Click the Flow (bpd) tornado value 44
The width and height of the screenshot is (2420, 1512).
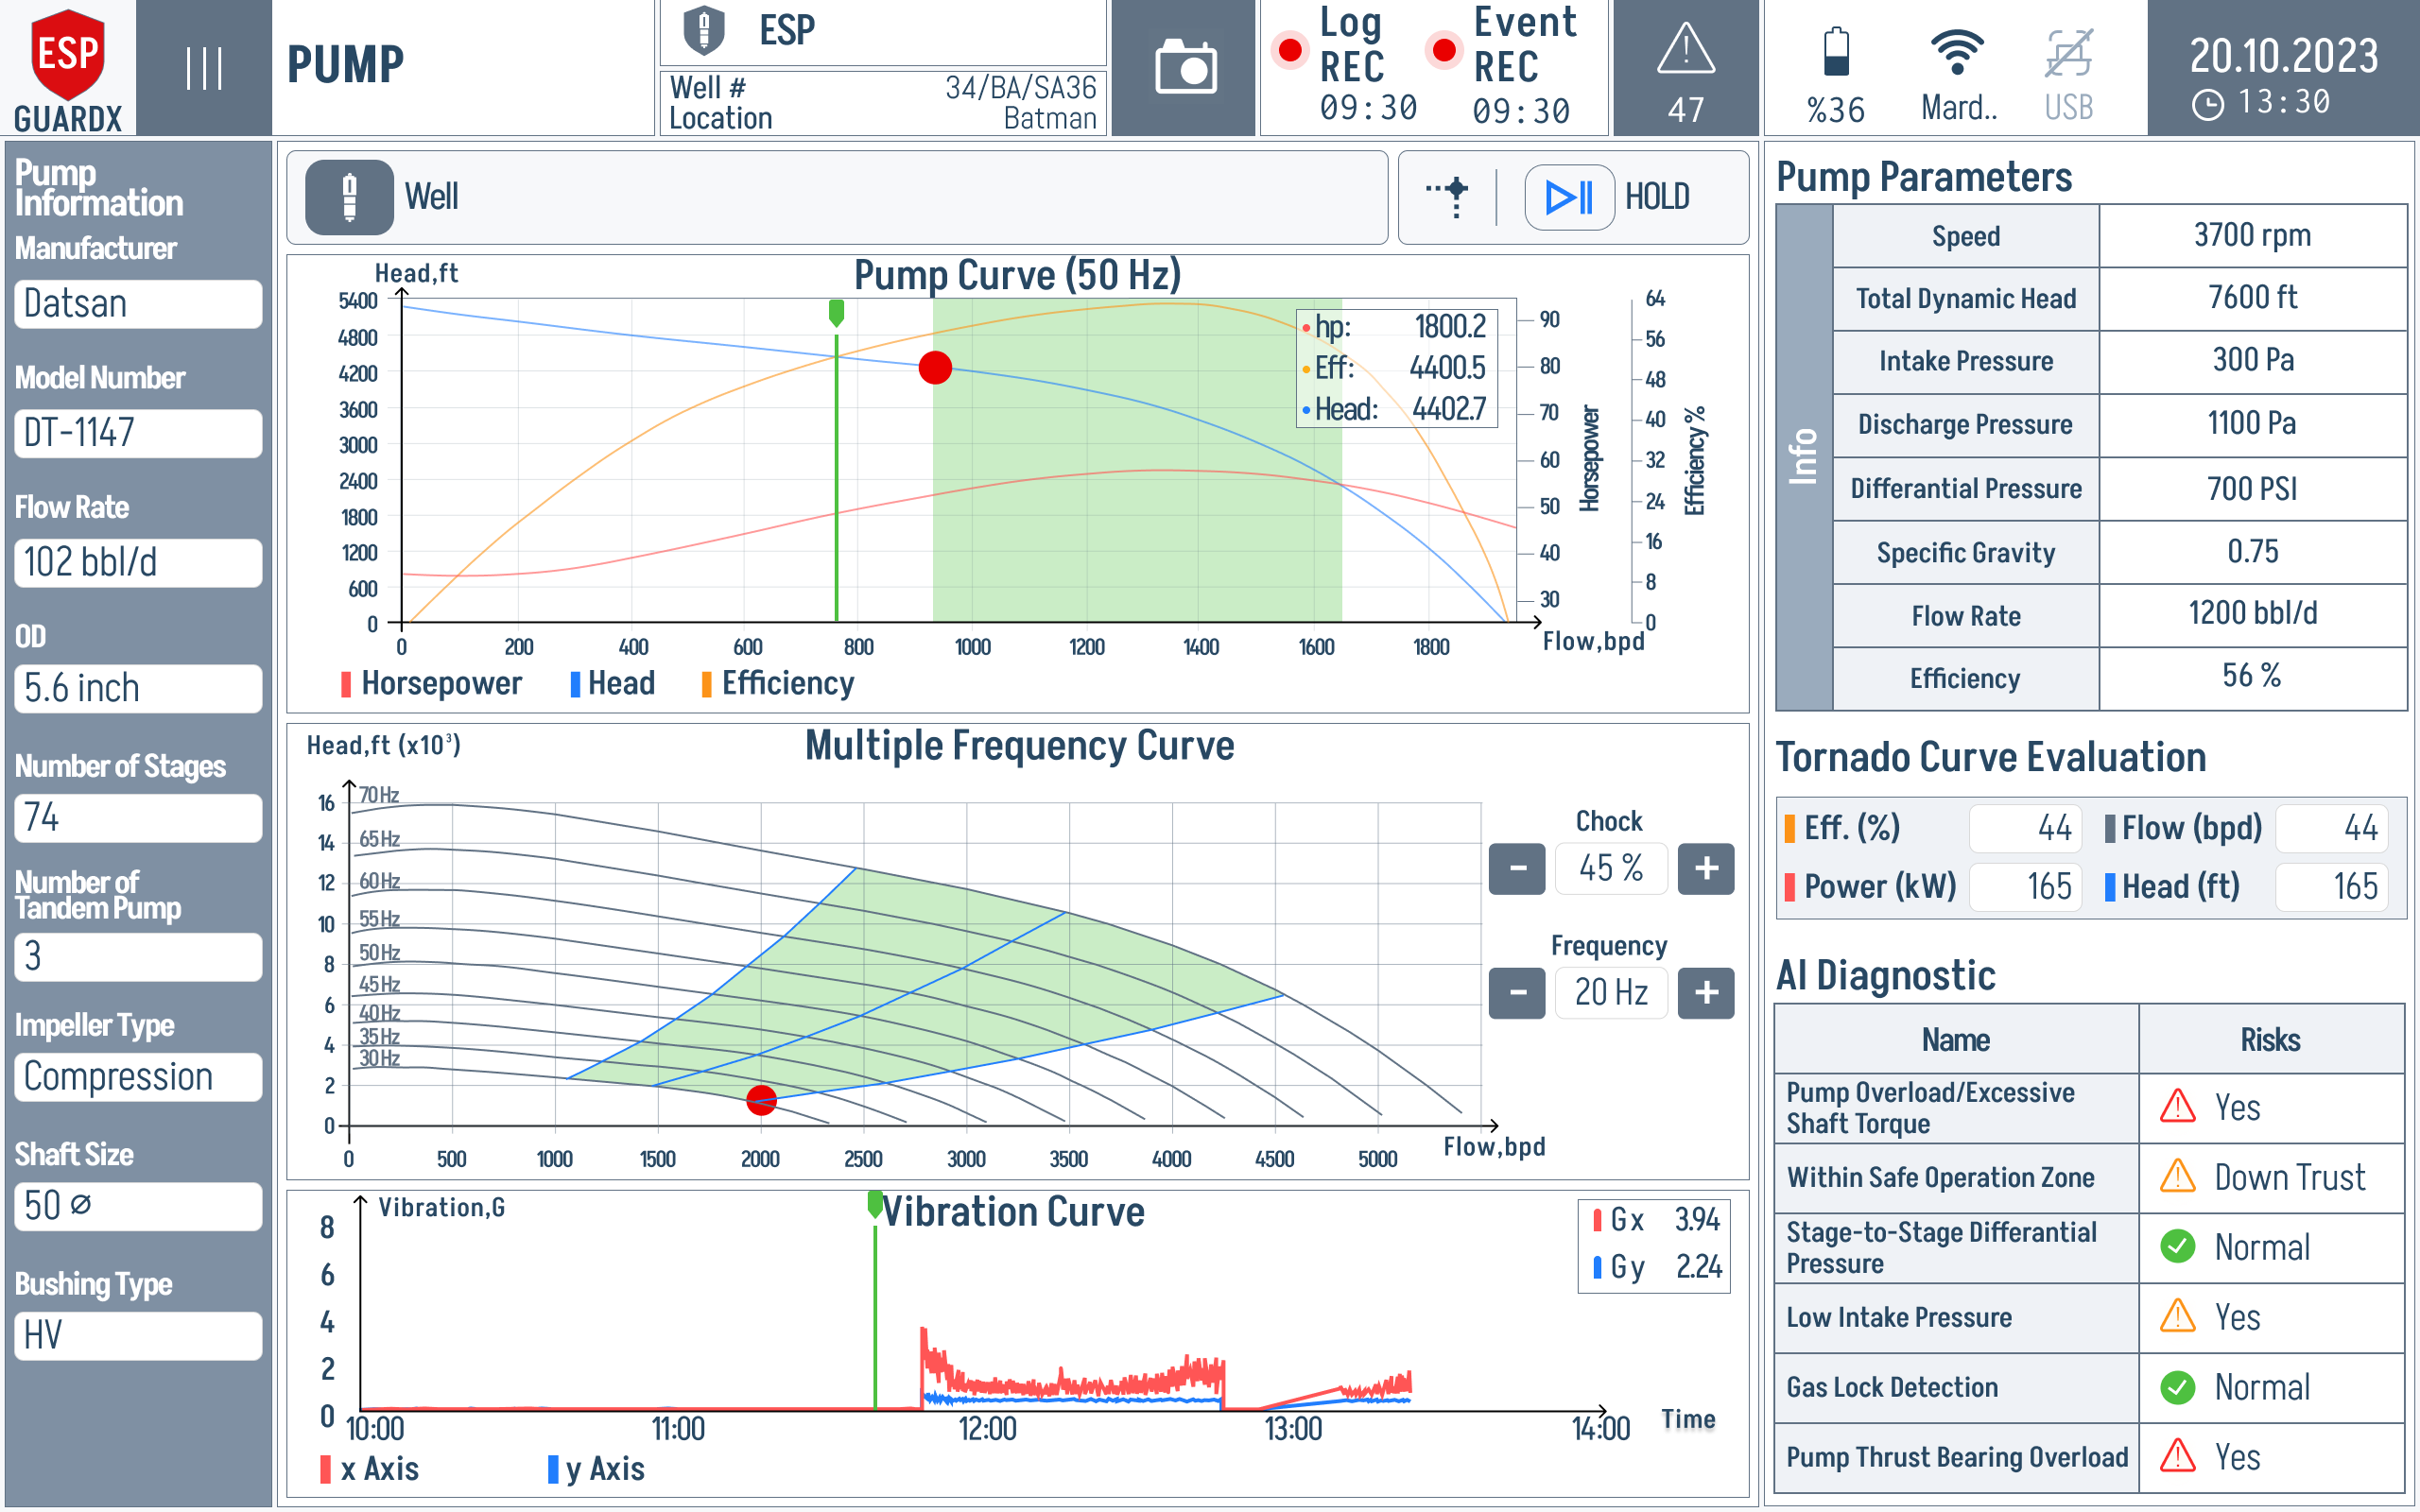[2331, 828]
